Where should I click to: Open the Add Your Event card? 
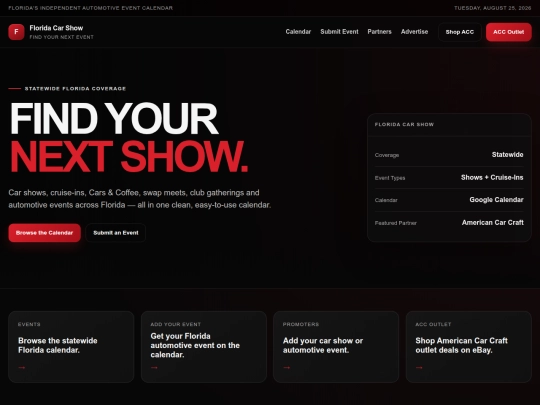point(204,347)
